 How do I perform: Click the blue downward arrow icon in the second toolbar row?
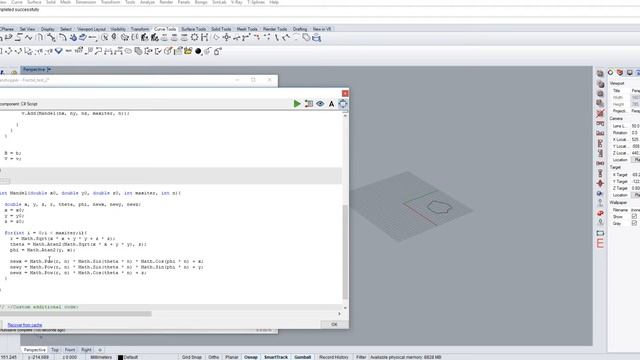[x=59, y=51]
